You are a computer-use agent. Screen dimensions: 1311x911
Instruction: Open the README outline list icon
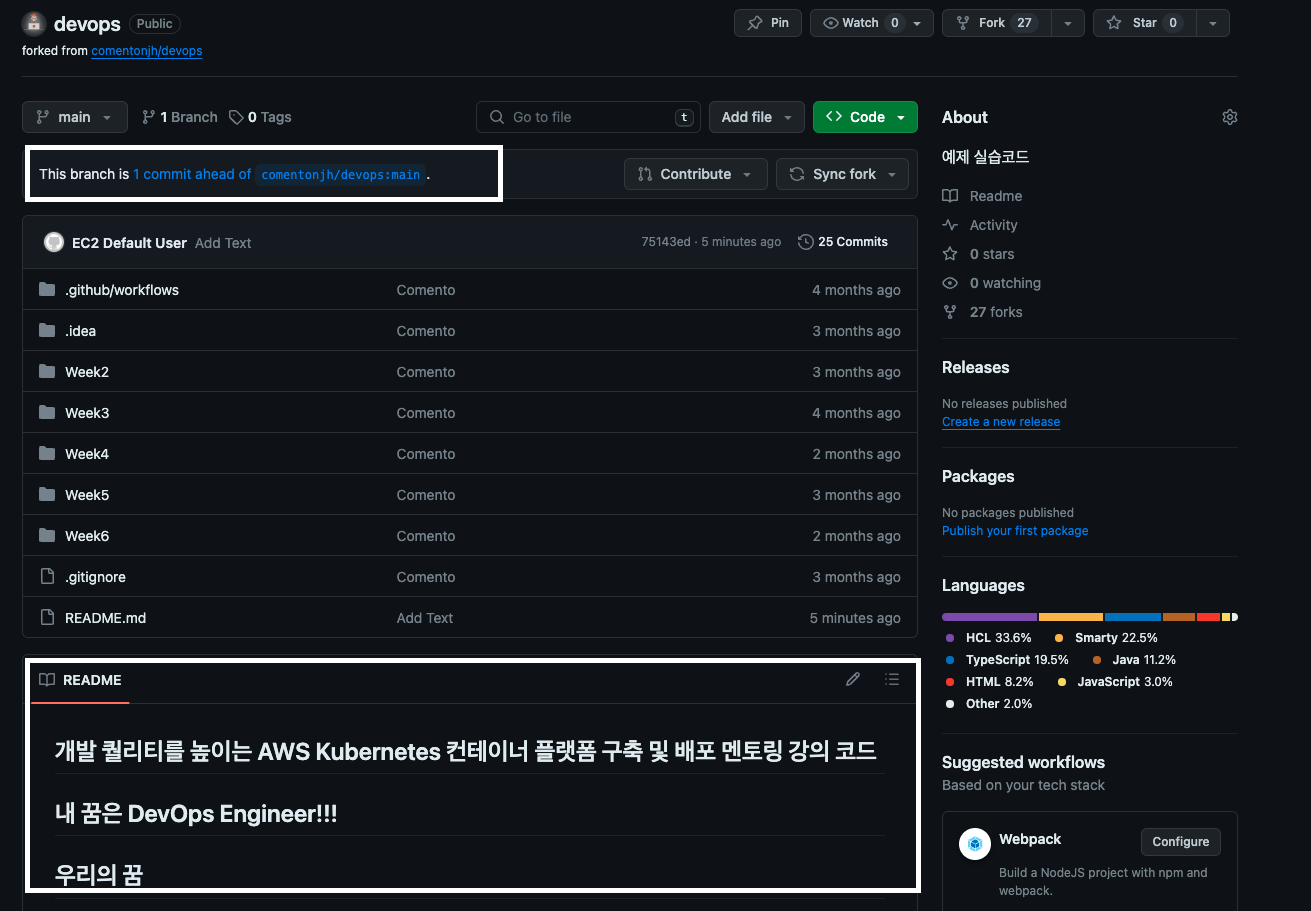(x=892, y=680)
